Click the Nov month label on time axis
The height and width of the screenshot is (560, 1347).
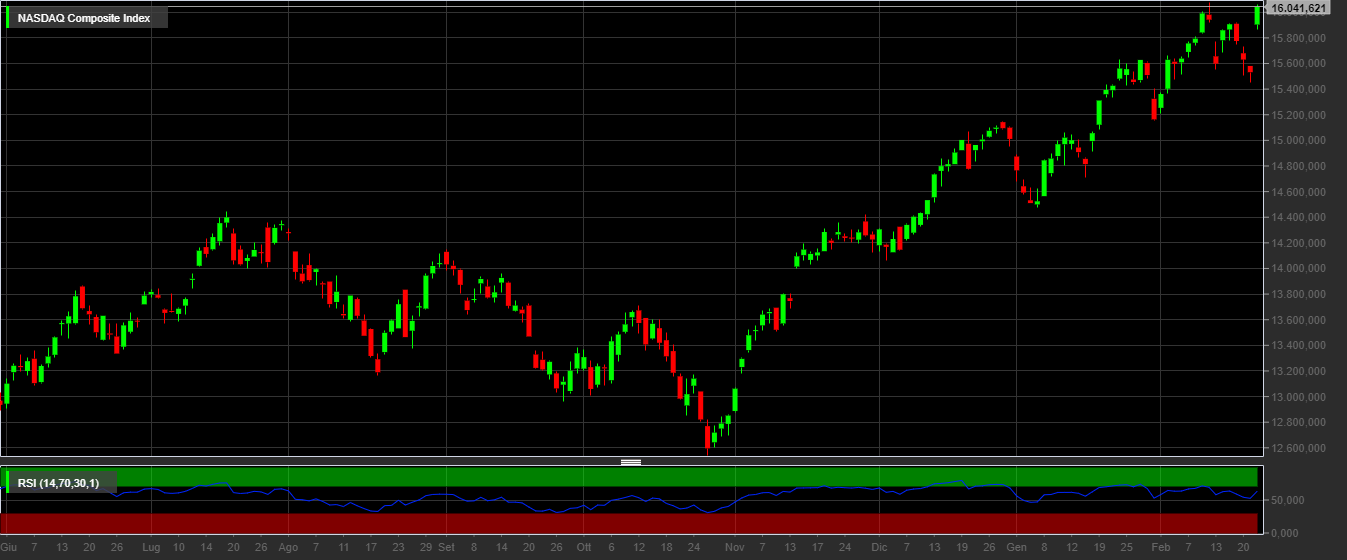tap(735, 548)
